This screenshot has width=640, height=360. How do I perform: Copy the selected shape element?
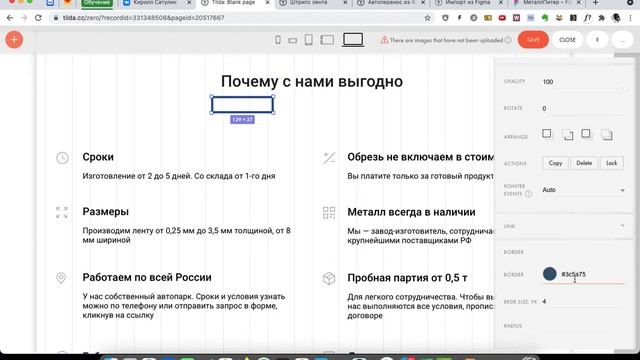pyautogui.click(x=555, y=163)
